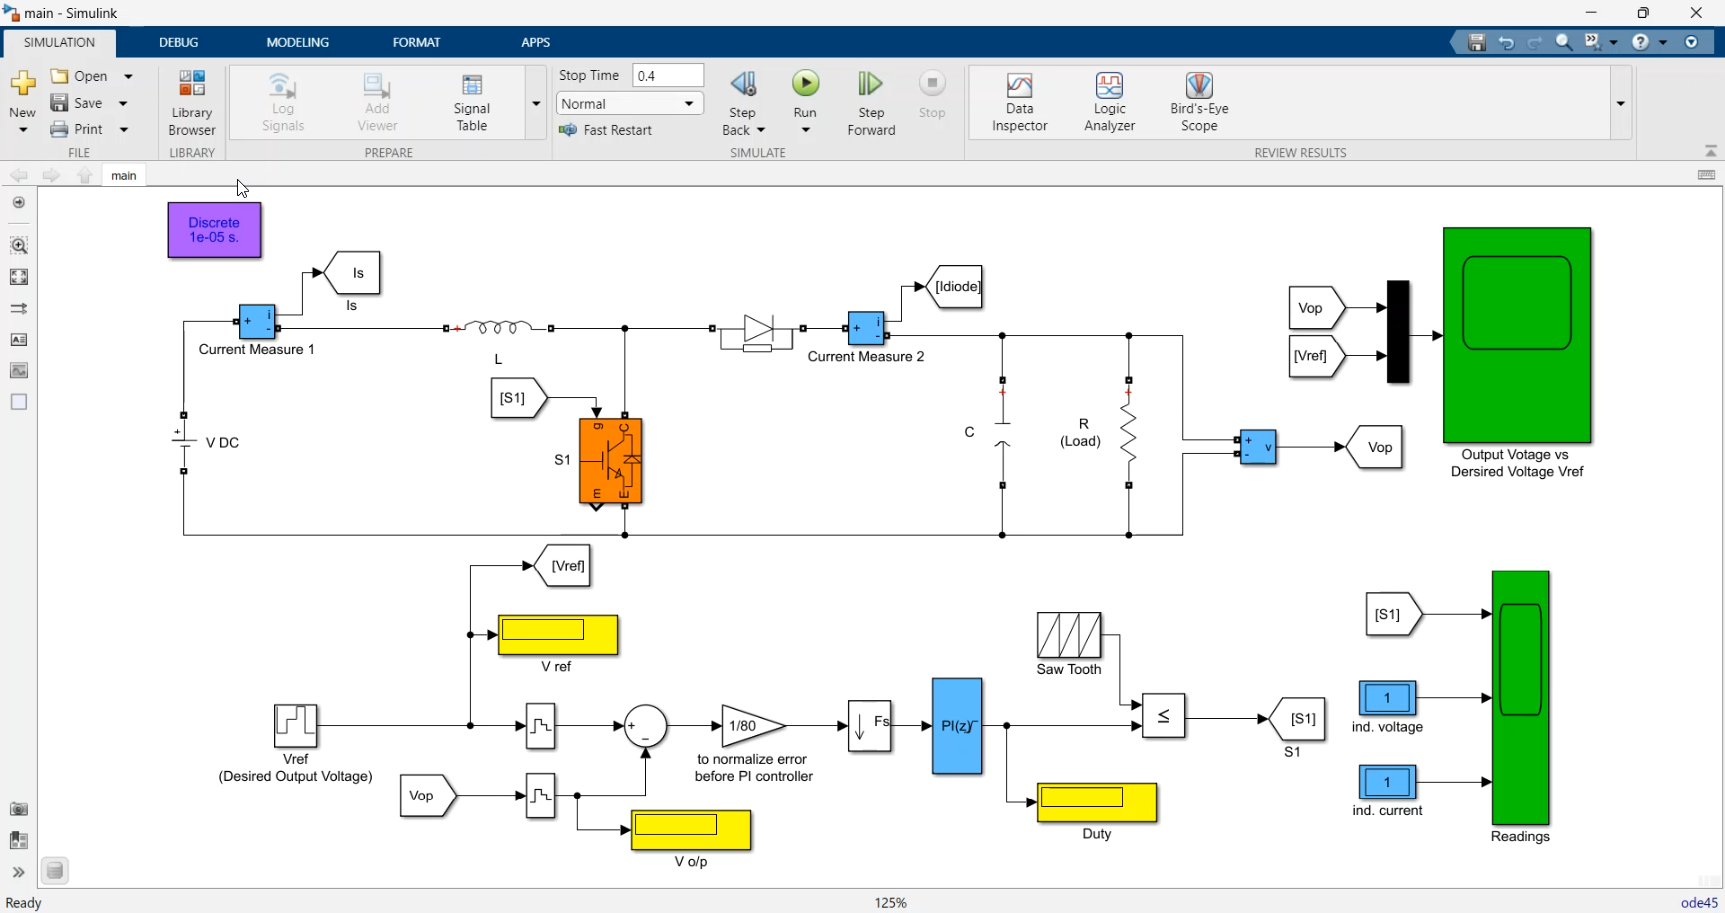The image size is (1725, 913).
Task: Click the Step Back icon
Action: [743, 84]
